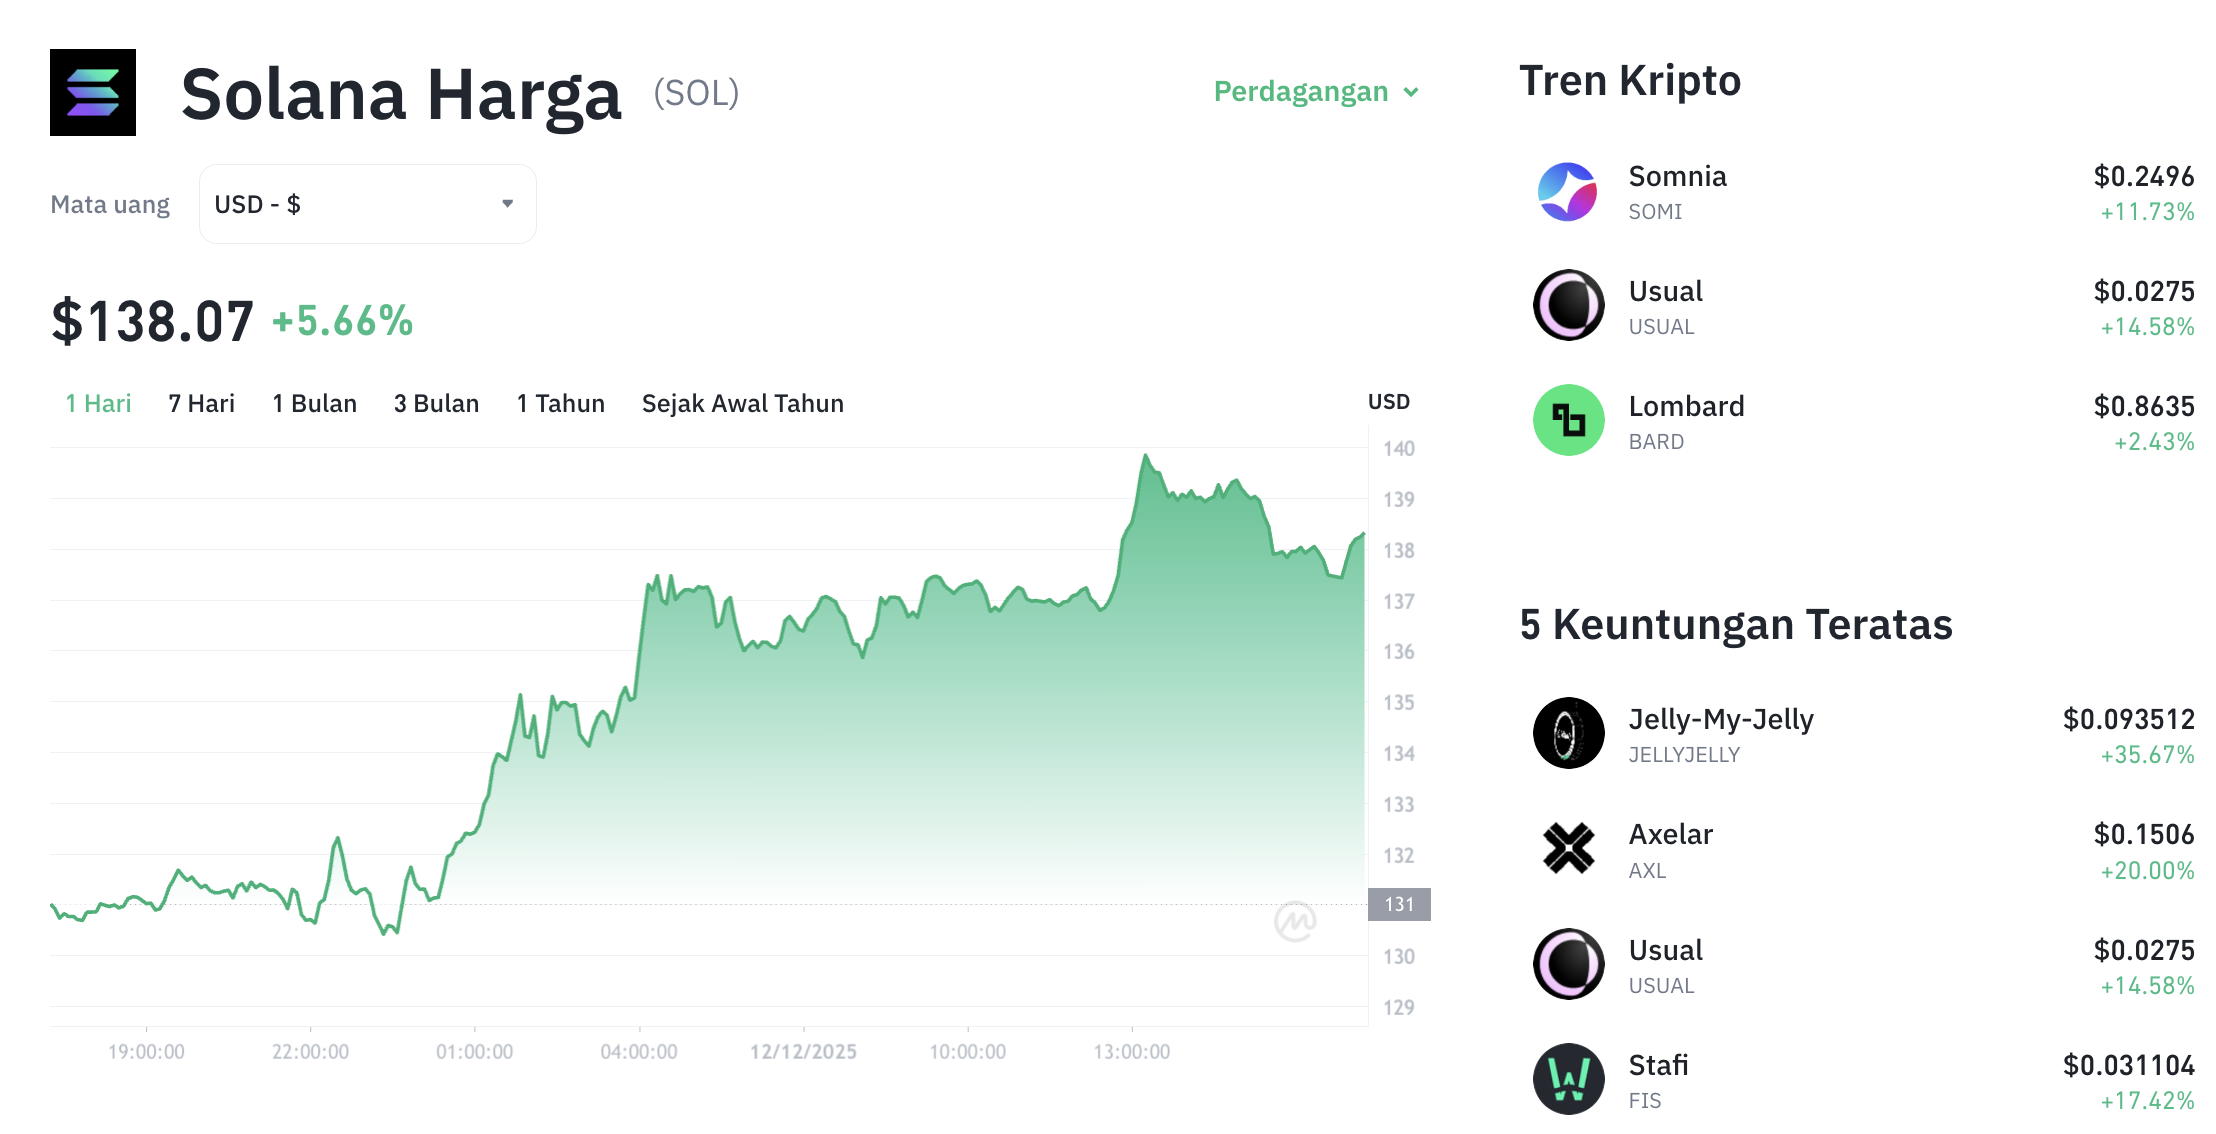This screenshot has height=1134, width=2216.
Task: Click the Jelly-My-Jelly coin icon
Action: point(1568,733)
